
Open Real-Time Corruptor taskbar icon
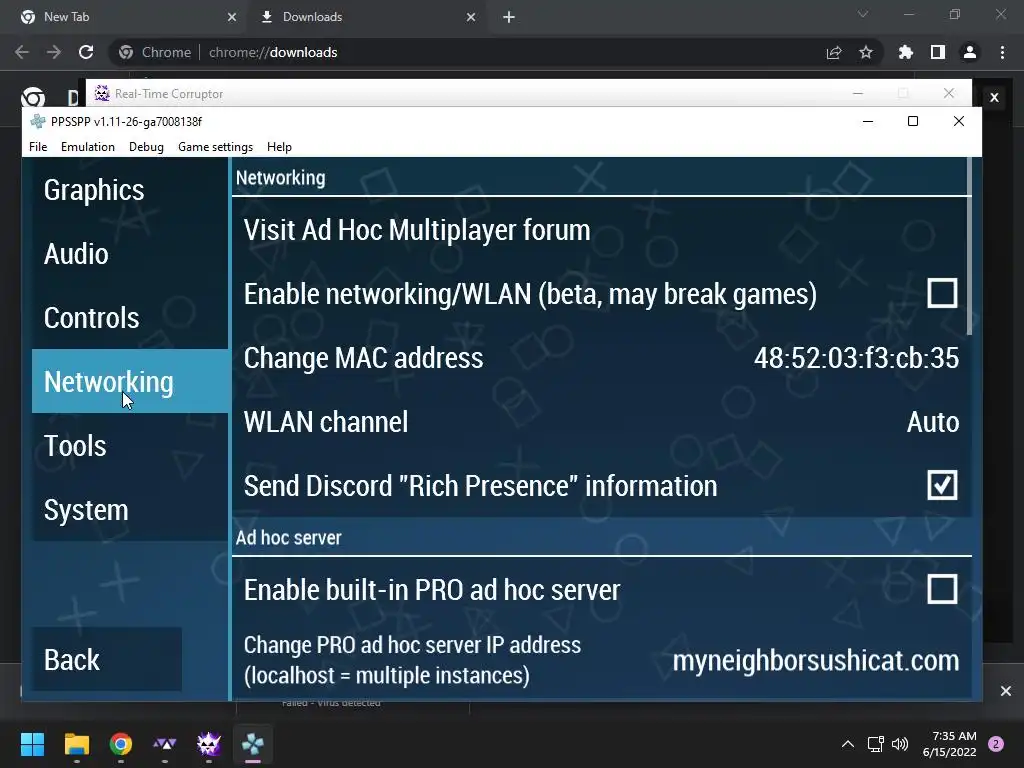click(x=209, y=744)
